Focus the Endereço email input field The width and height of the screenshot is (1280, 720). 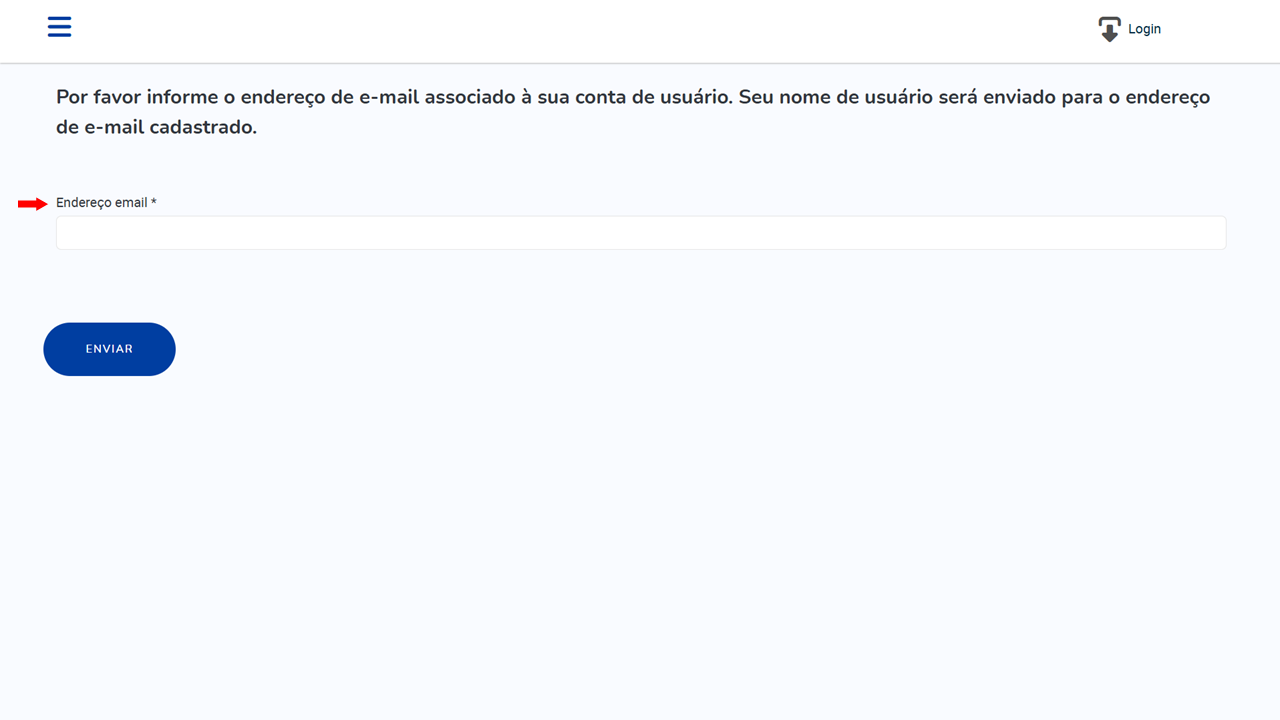coord(641,233)
